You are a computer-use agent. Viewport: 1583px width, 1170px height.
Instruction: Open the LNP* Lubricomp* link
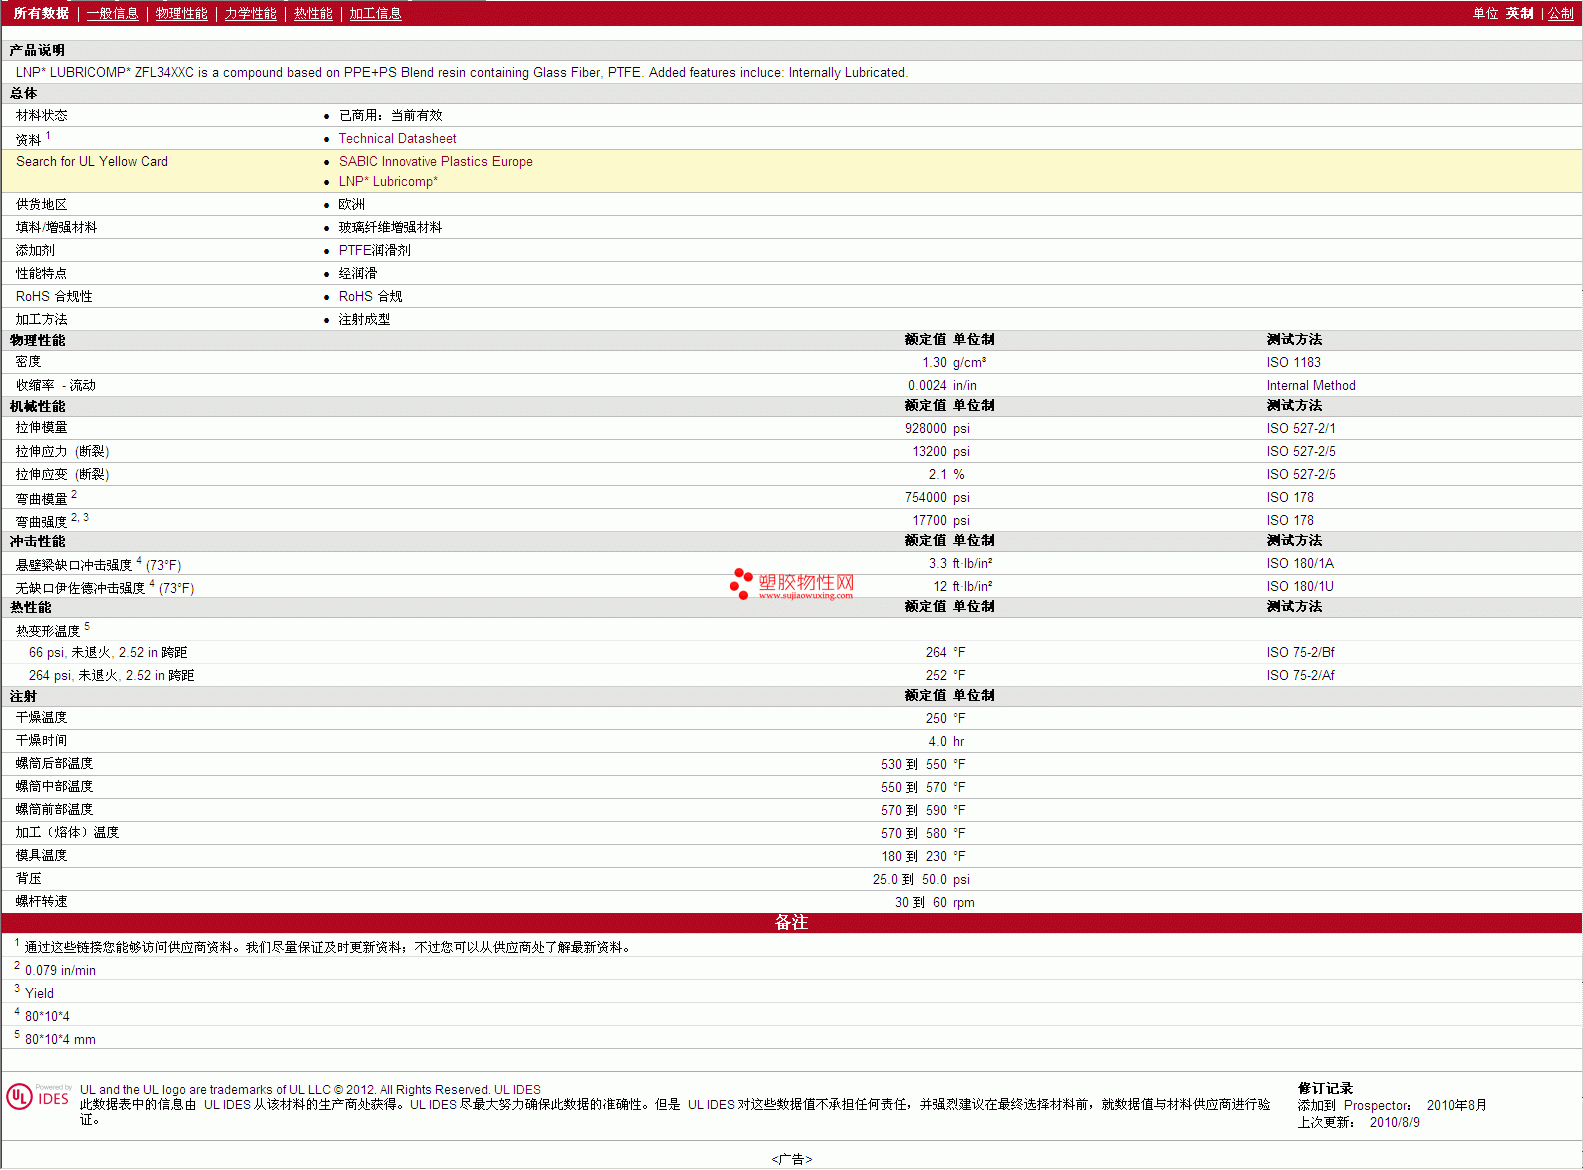tap(388, 182)
